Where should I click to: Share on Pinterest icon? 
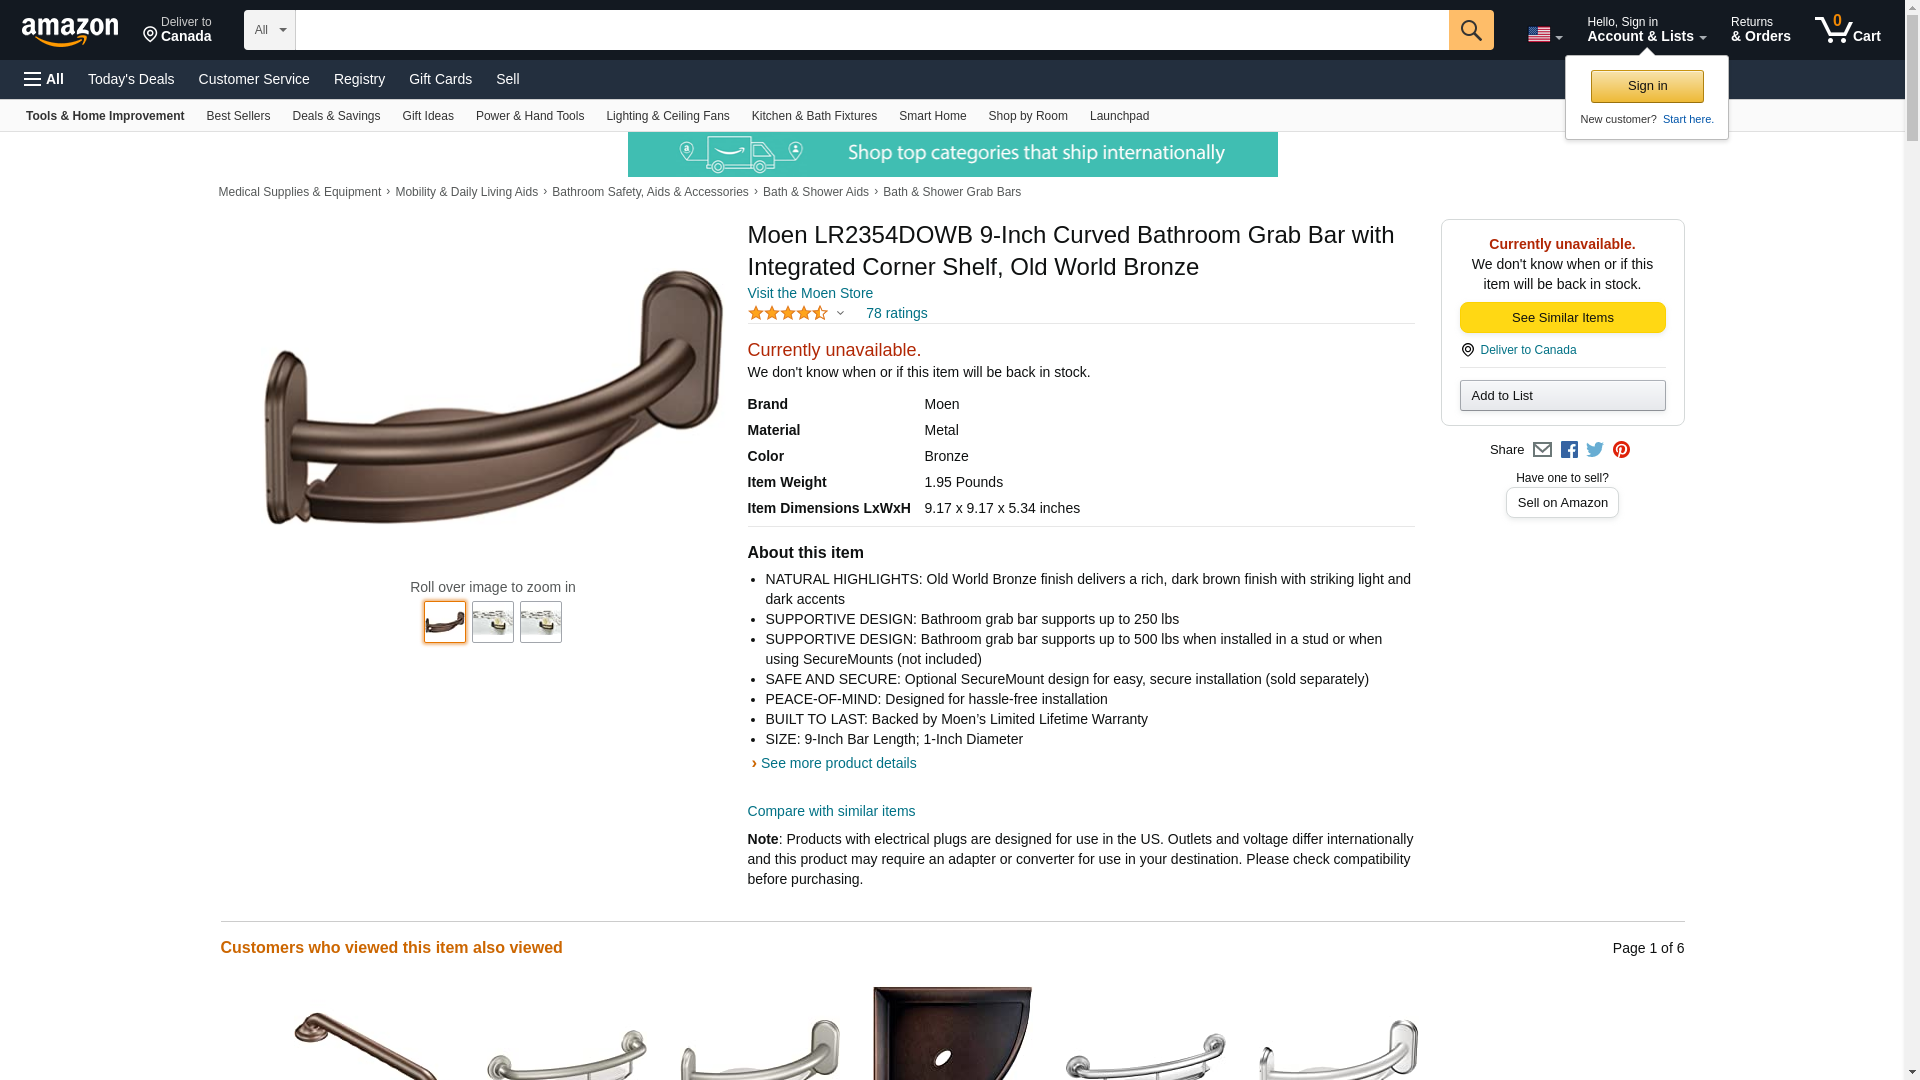coord(1621,450)
